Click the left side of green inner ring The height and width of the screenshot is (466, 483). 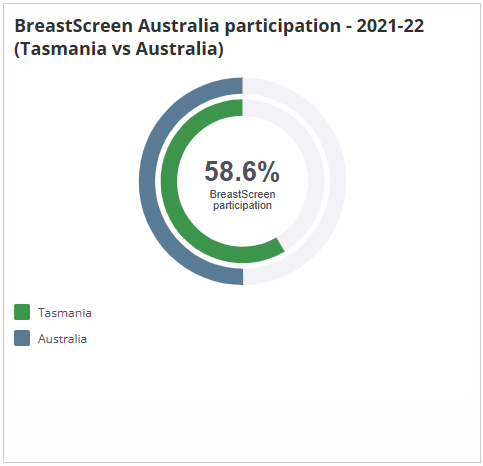point(169,181)
